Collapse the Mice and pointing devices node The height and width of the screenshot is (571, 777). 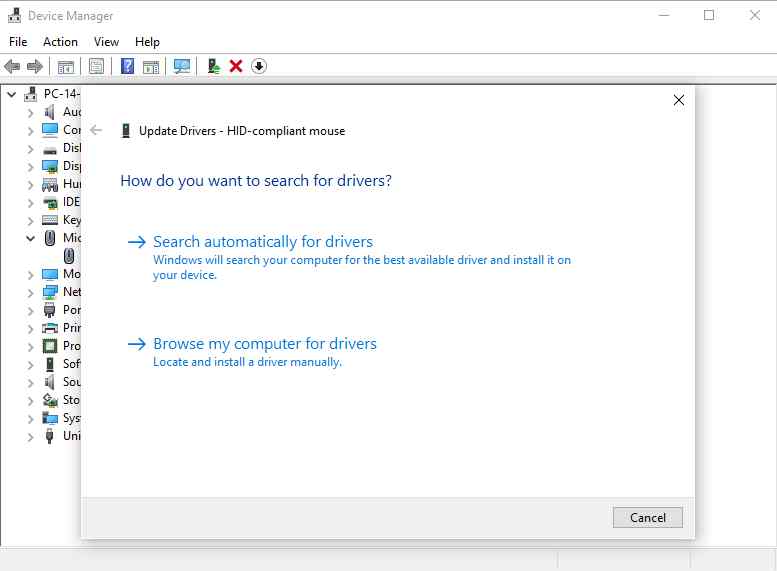(x=30, y=238)
